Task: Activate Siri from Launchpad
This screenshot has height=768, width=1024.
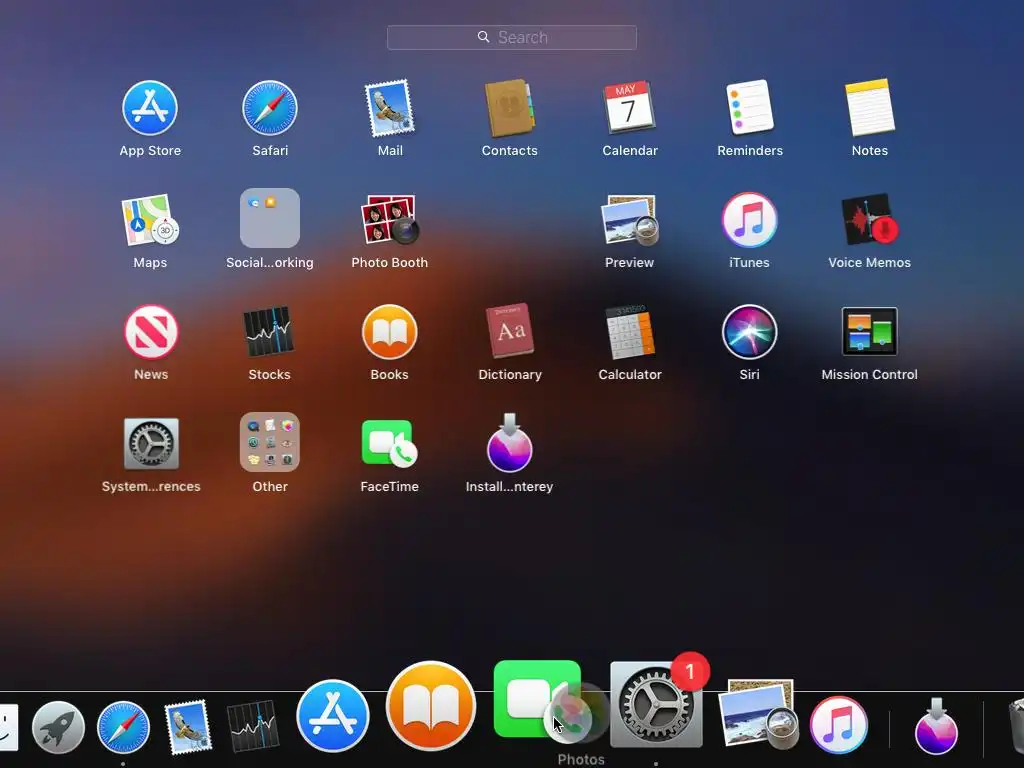Action: [x=749, y=332]
